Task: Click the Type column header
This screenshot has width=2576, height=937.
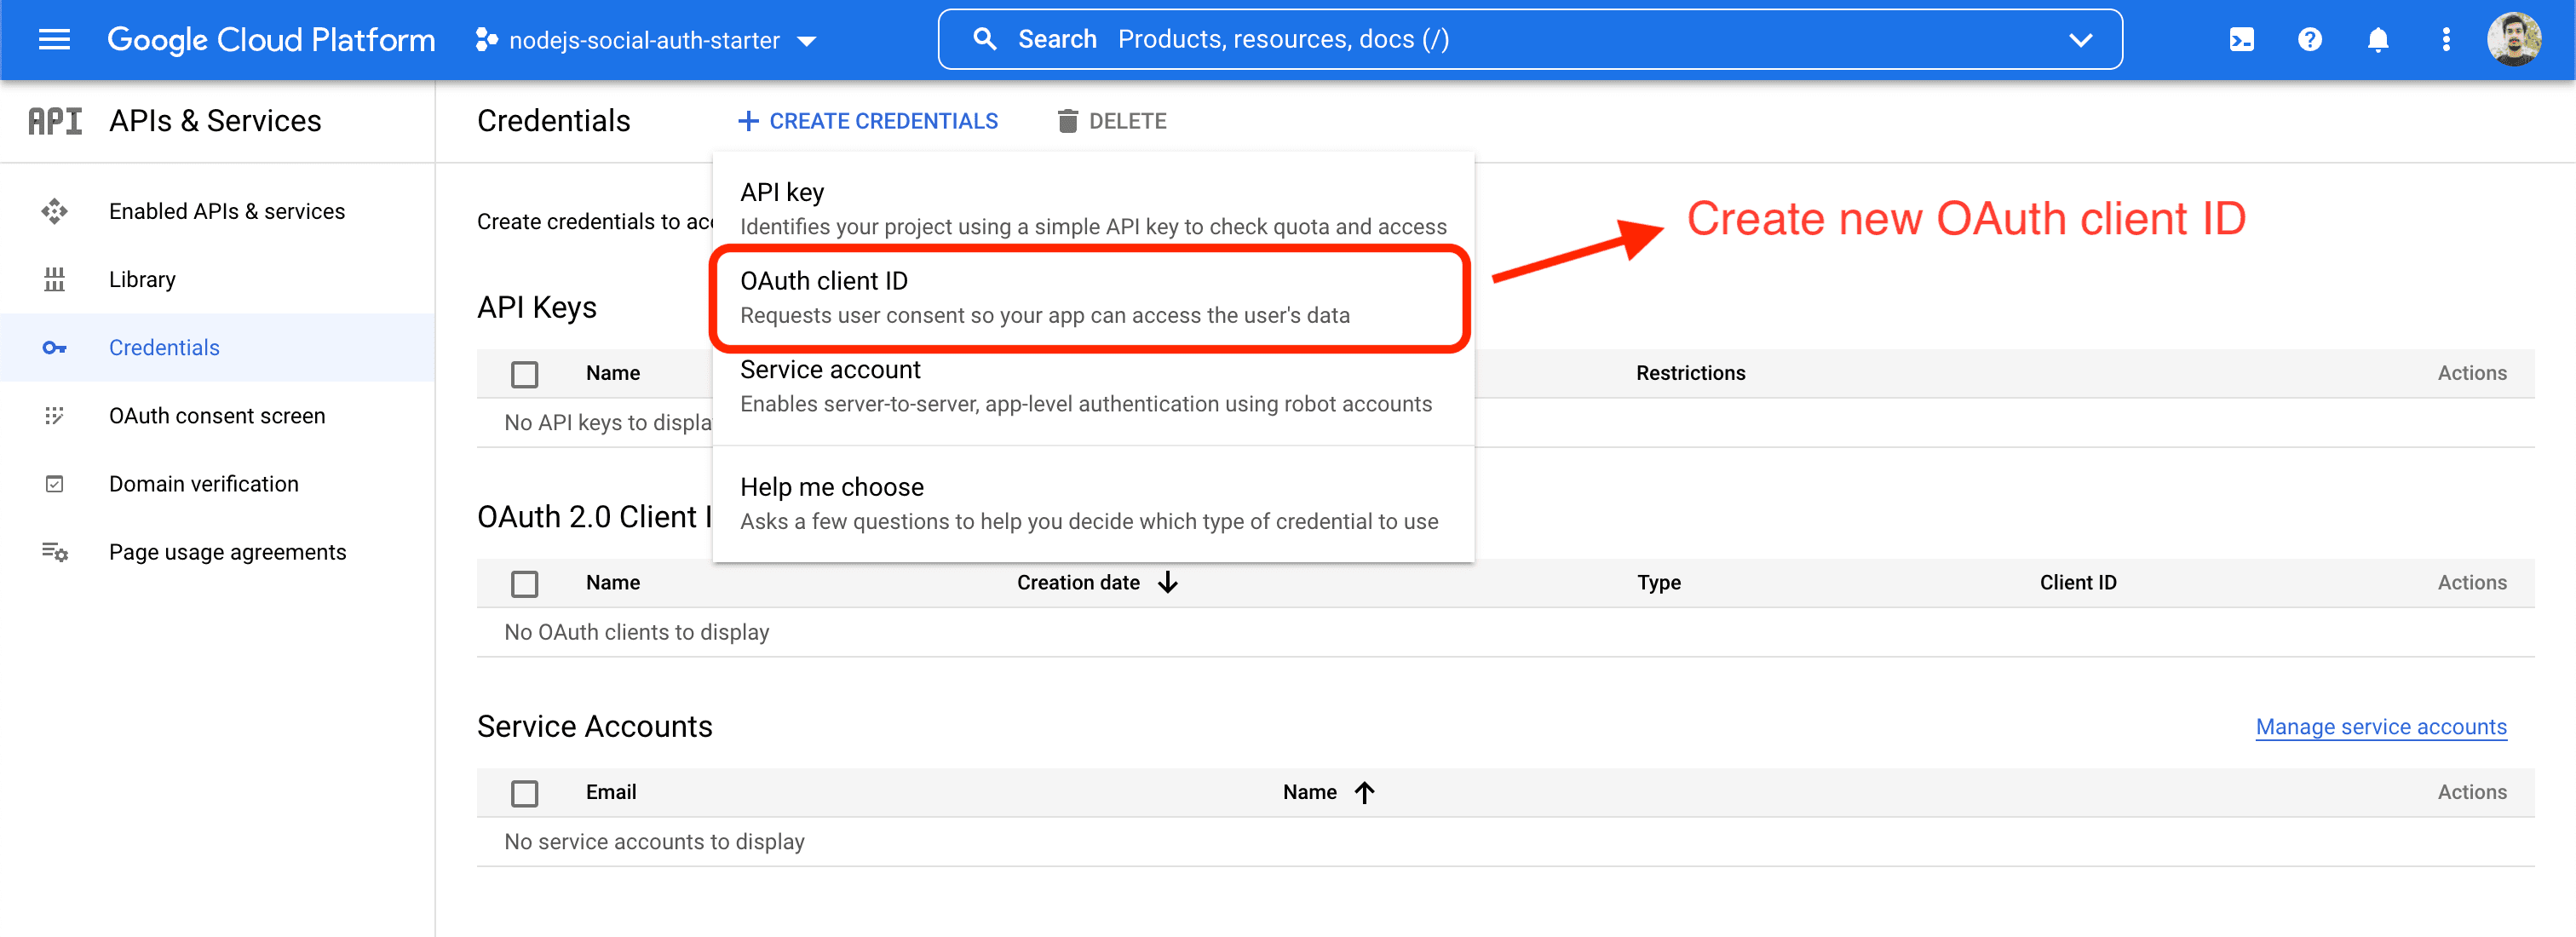Action: [x=1658, y=582]
